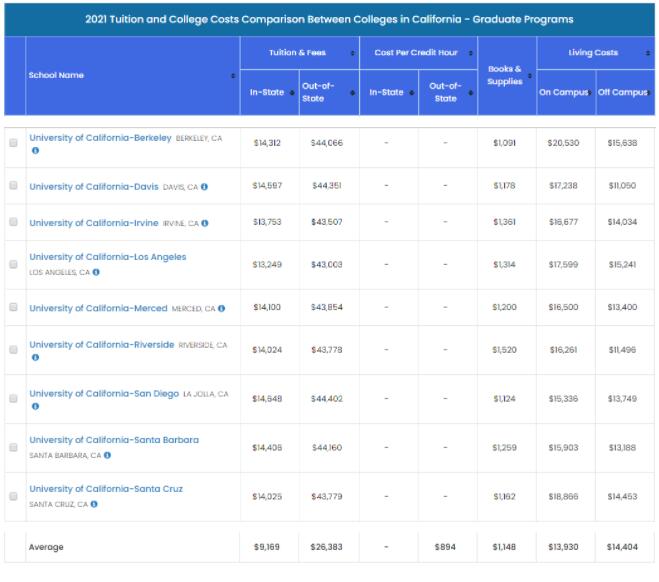Click info icon beside Irvine, CA
The image size is (659, 582).
coord(206,223)
